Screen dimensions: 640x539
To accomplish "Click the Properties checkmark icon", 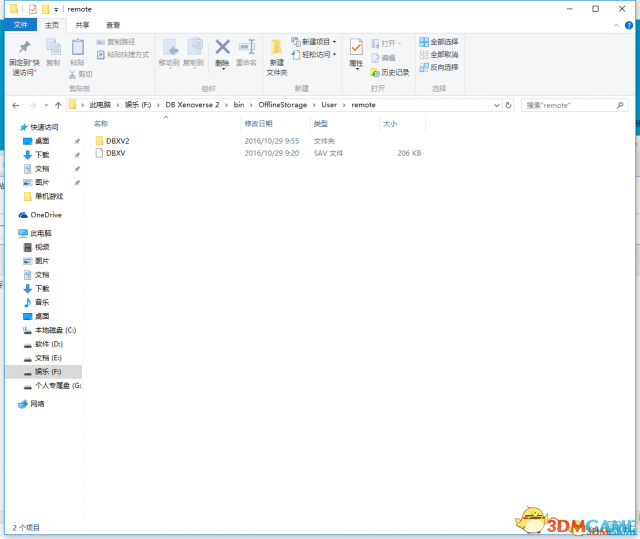I will (356, 47).
